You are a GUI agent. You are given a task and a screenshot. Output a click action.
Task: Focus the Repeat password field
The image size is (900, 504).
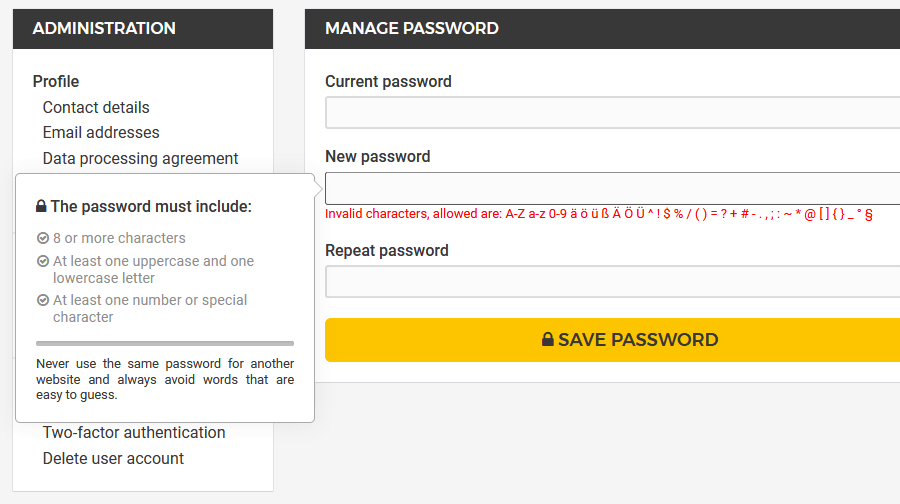[x=612, y=282]
